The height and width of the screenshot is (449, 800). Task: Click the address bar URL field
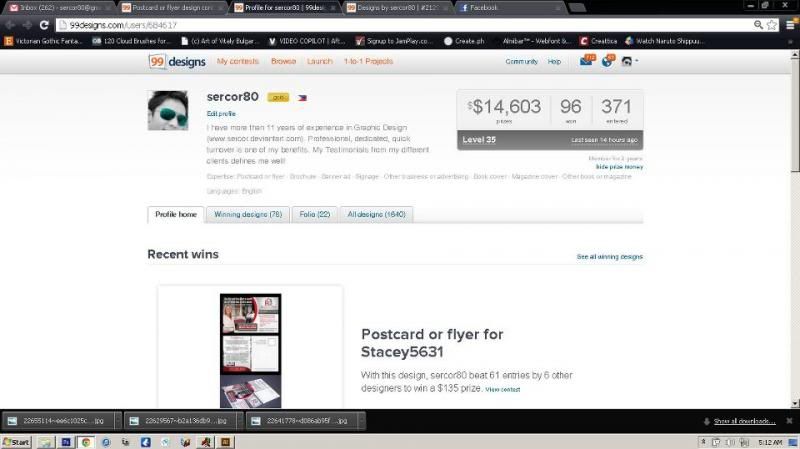tap(403, 25)
